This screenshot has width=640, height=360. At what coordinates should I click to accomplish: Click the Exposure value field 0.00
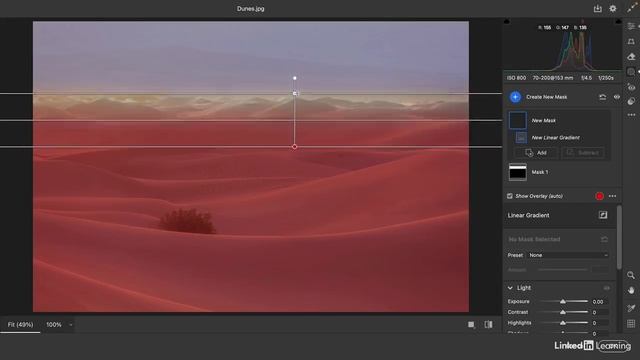click(x=600, y=302)
